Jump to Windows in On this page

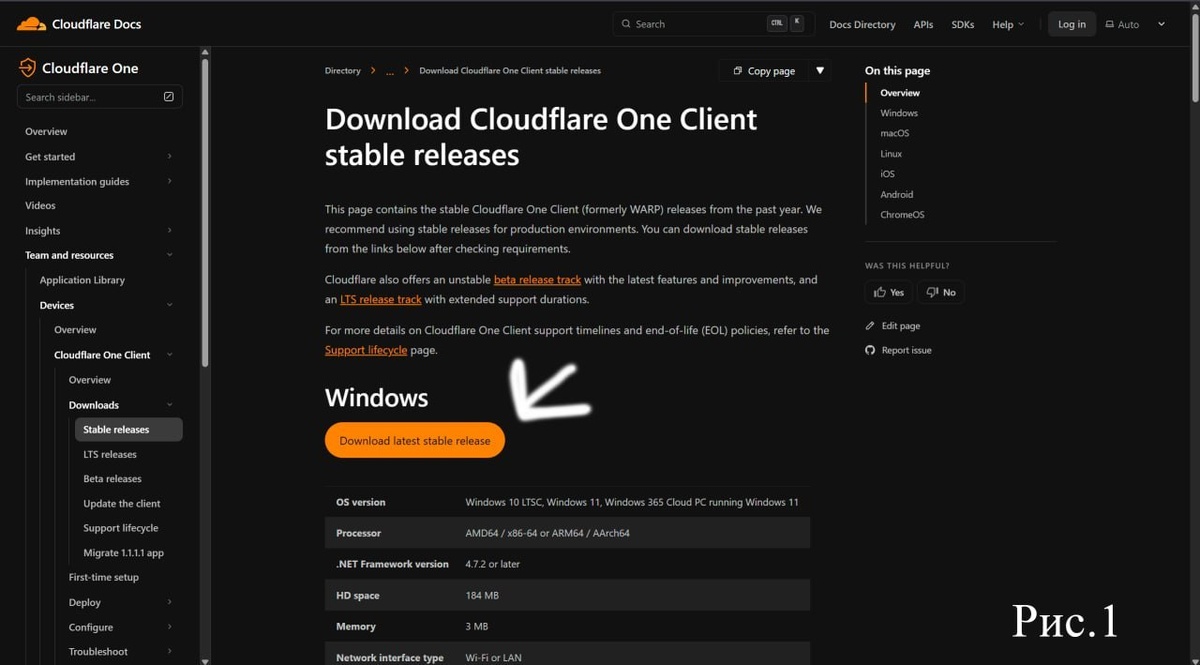point(899,113)
